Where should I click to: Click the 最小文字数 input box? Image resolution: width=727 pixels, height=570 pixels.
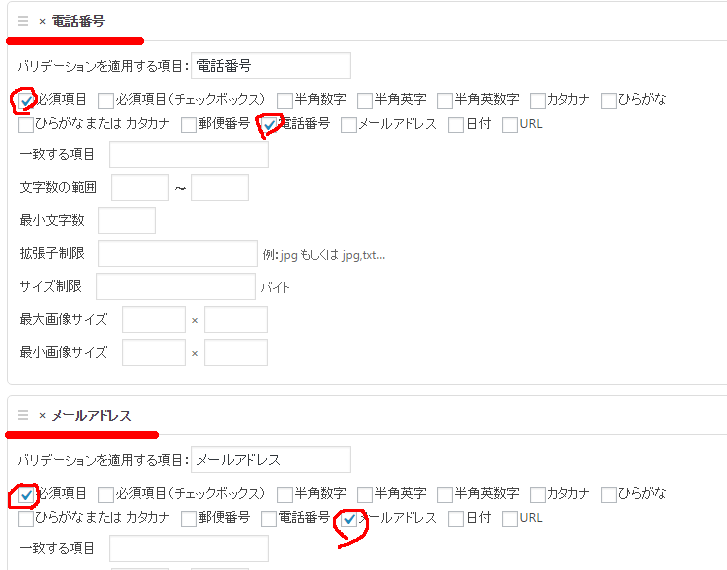pos(127,220)
